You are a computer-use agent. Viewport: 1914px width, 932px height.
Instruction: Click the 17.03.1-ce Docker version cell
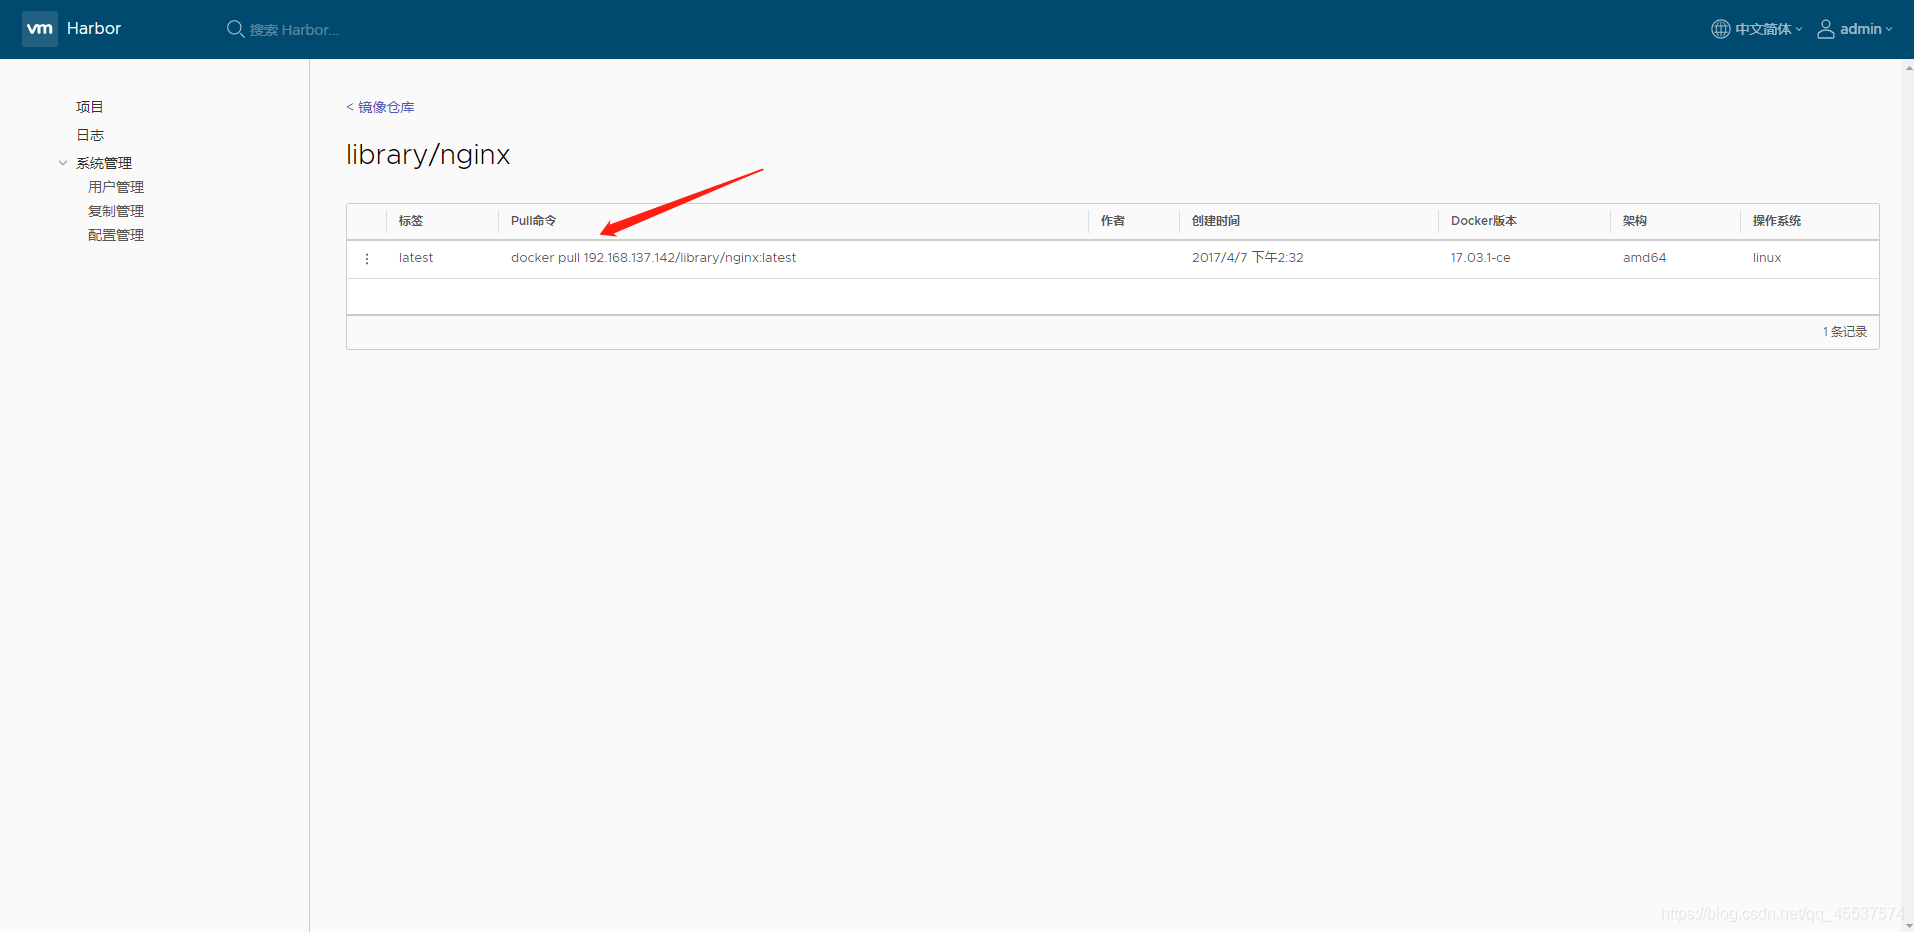pos(1481,258)
